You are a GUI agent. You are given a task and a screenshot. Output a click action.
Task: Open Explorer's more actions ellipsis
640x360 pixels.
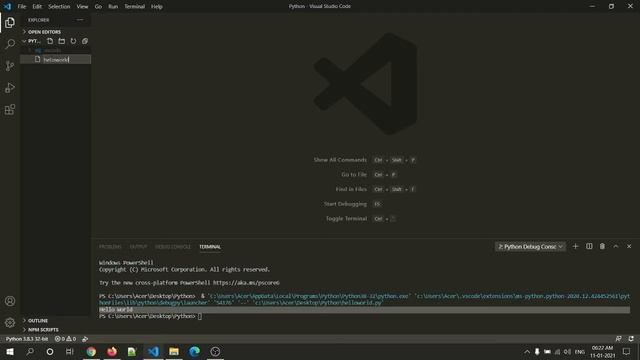point(80,20)
